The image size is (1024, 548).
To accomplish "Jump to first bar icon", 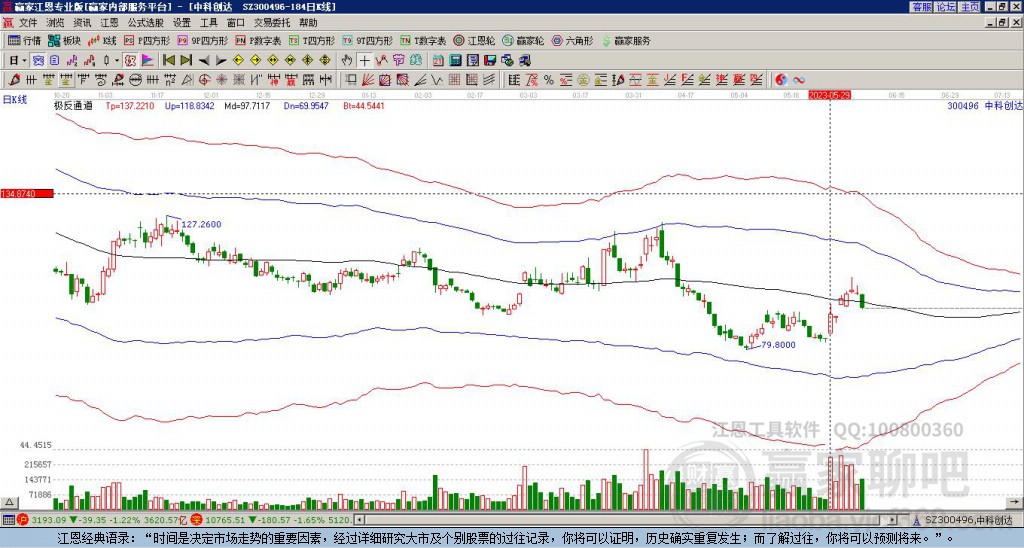I will tap(168, 61).
